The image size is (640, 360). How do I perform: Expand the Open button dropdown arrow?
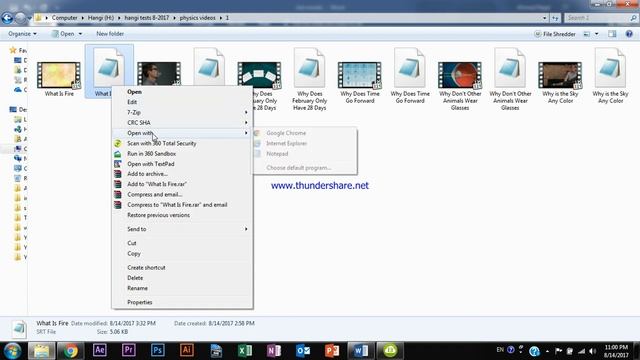[80, 34]
